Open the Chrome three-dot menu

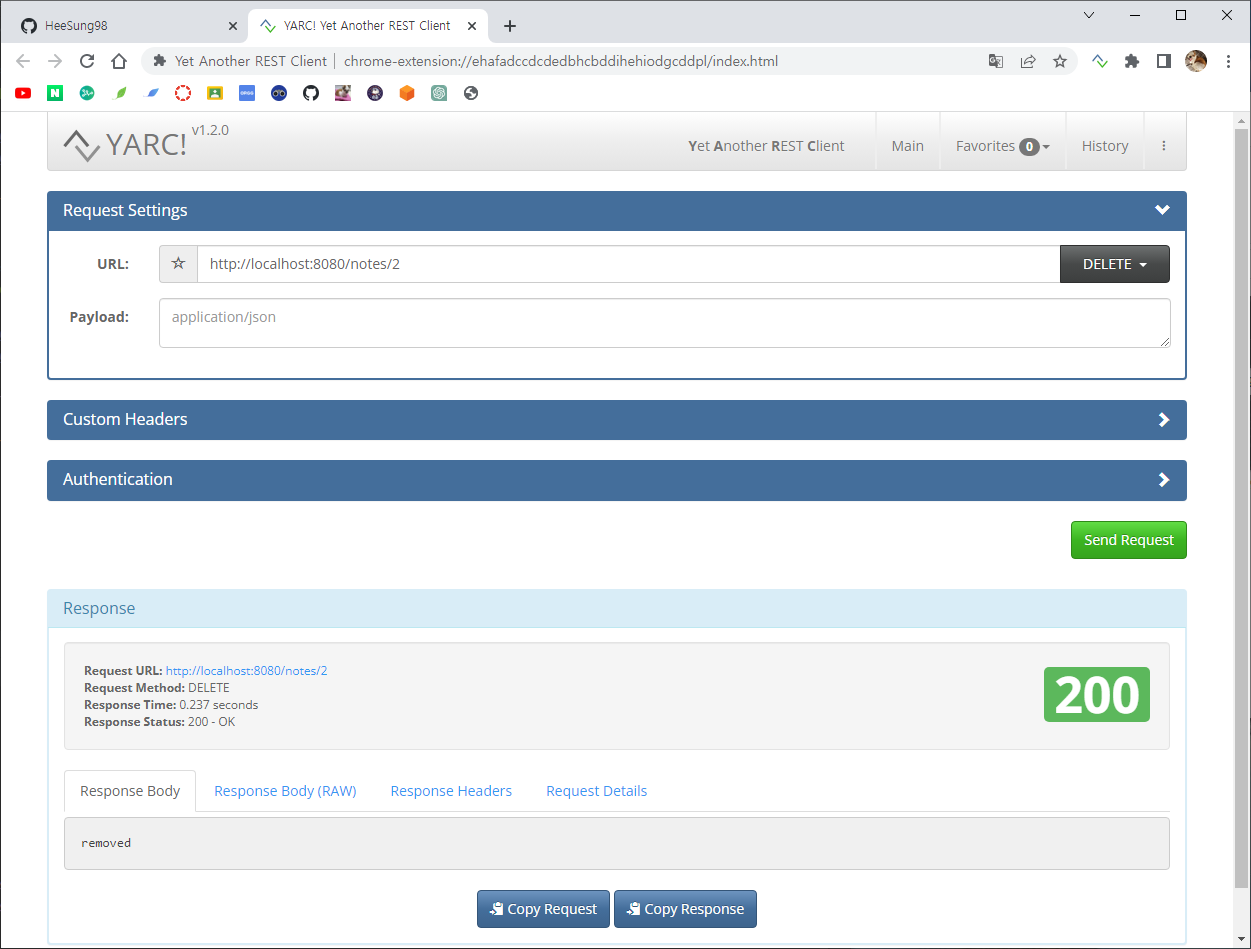(1229, 61)
